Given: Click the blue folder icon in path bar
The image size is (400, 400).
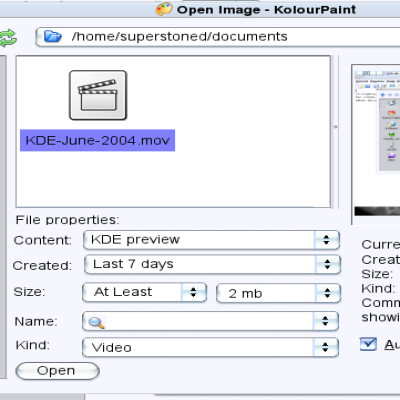Looking at the screenshot, I should tap(53, 36).
